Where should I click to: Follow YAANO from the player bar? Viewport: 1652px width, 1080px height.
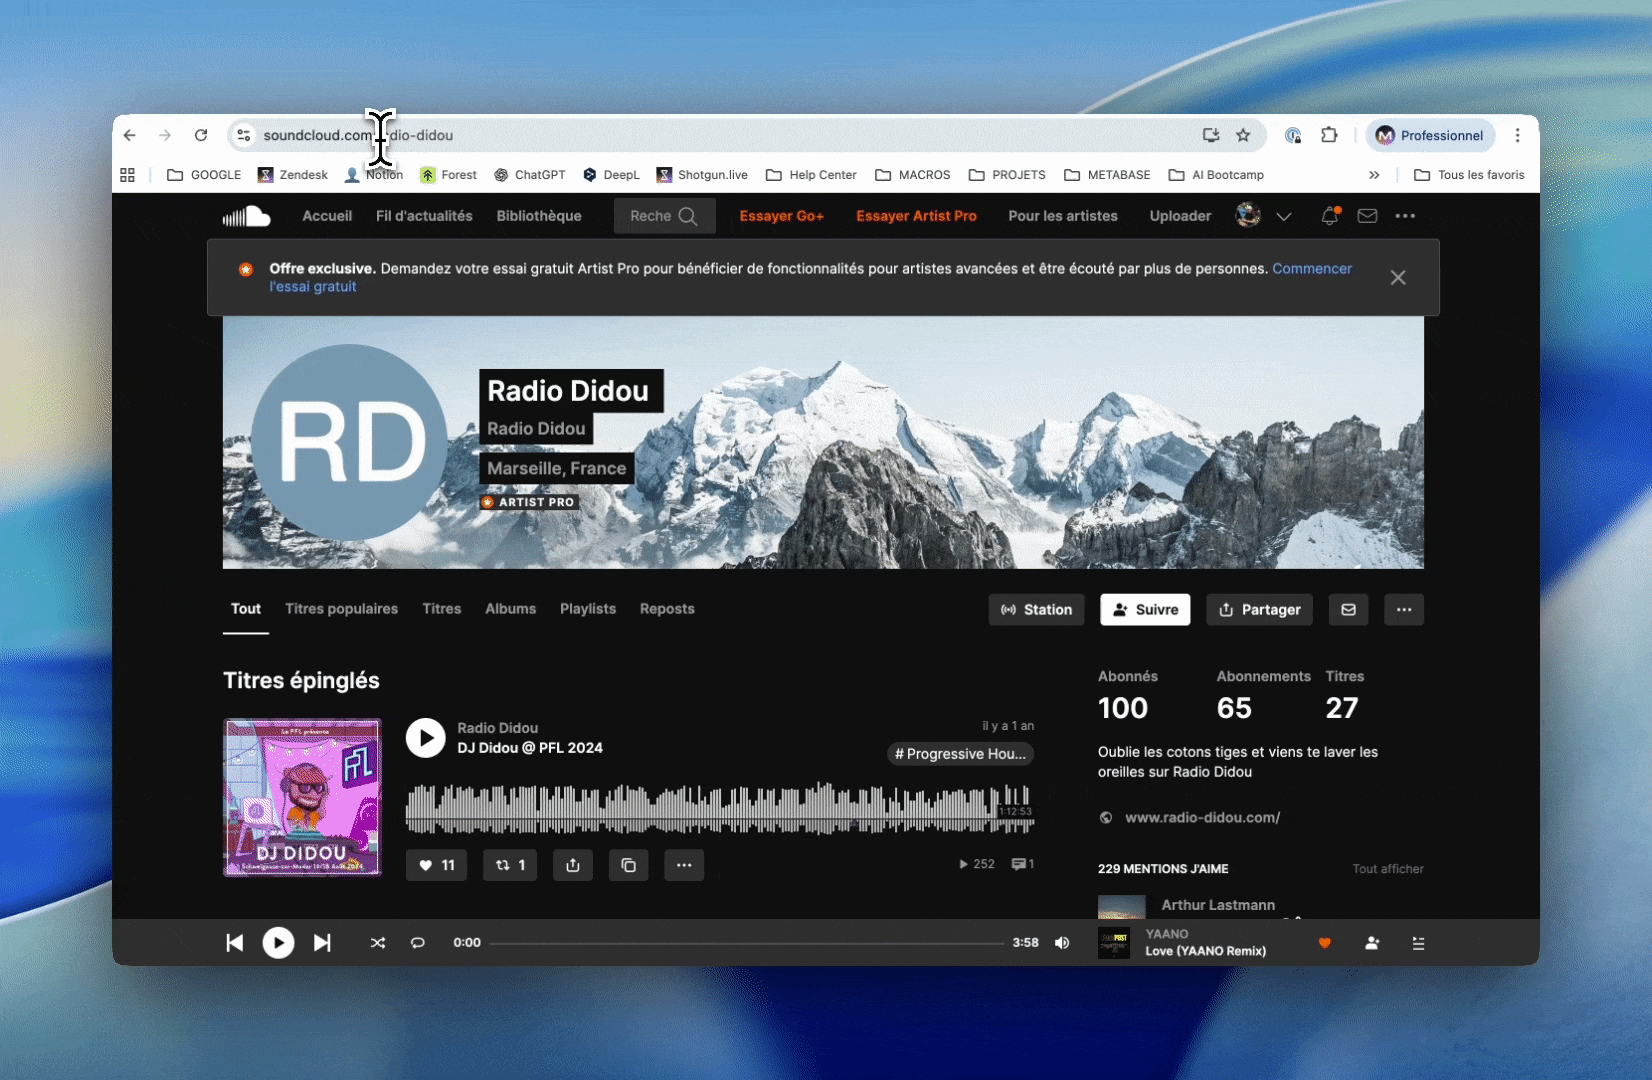tap(1372, 943)
